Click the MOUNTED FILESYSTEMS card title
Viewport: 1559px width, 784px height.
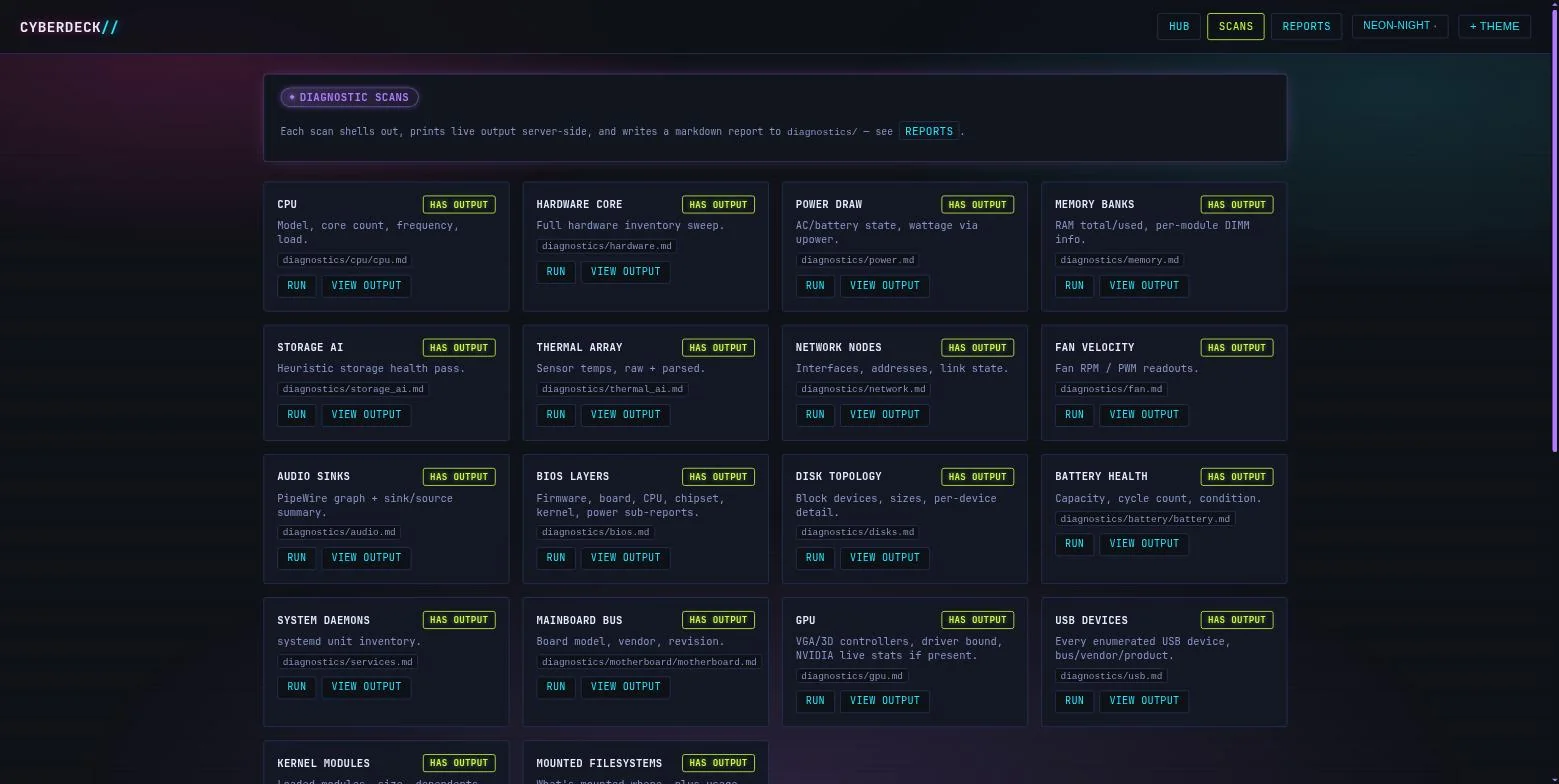click(599, 763)
